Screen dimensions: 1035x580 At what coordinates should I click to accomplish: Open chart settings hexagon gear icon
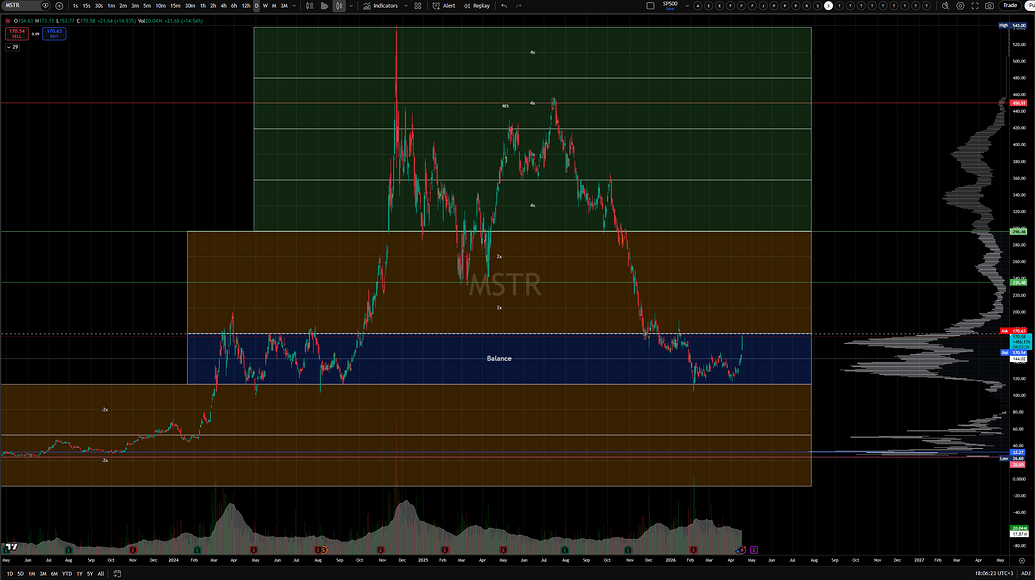960,5
